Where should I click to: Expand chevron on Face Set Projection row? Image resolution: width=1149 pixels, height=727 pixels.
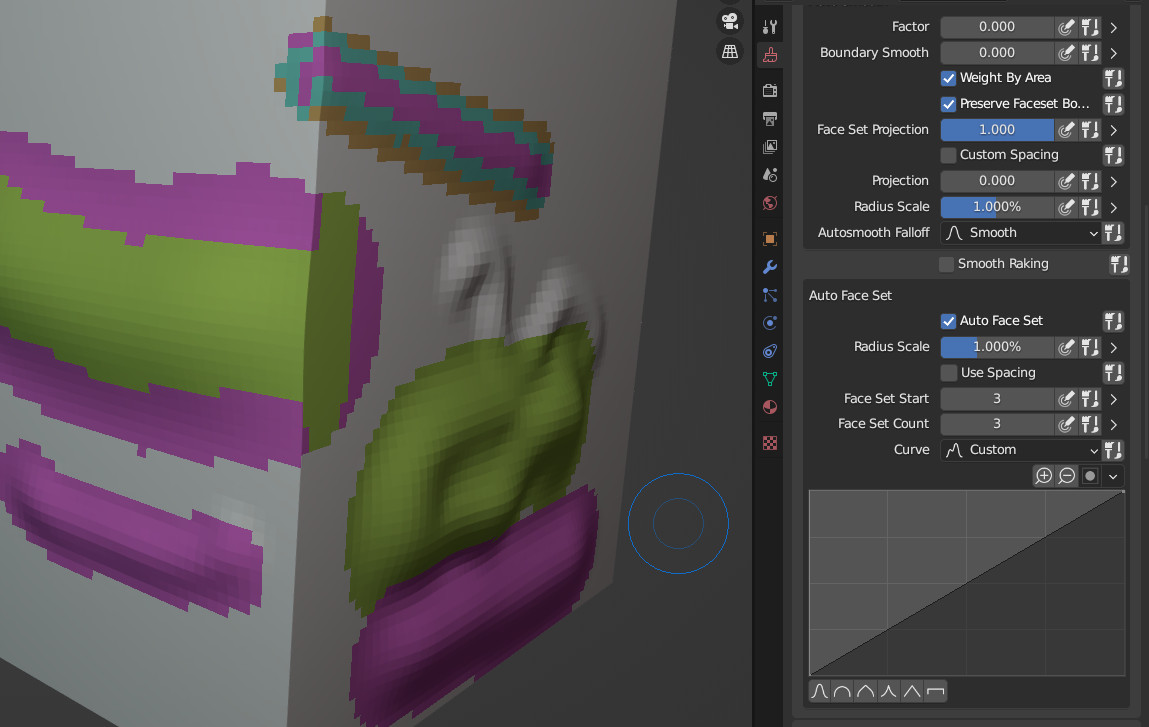(1114, 130)
